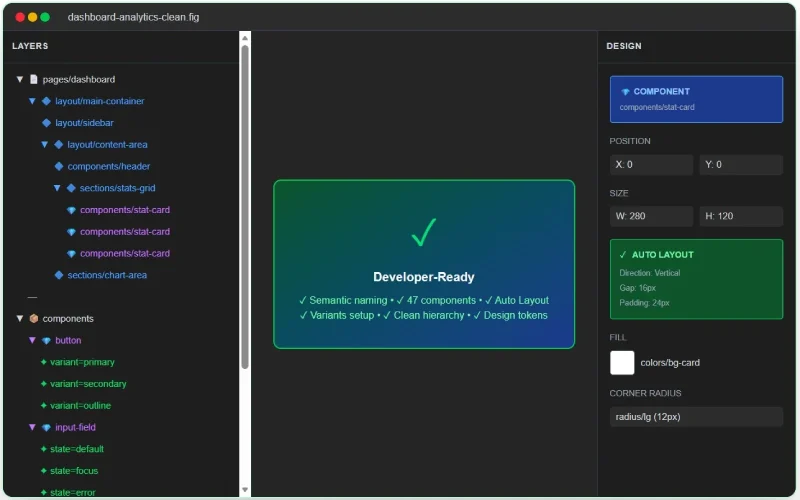Click the component gem icon beside button
Image resolution: width=800 pixels, height=500 pixels.
pos(46,341)
